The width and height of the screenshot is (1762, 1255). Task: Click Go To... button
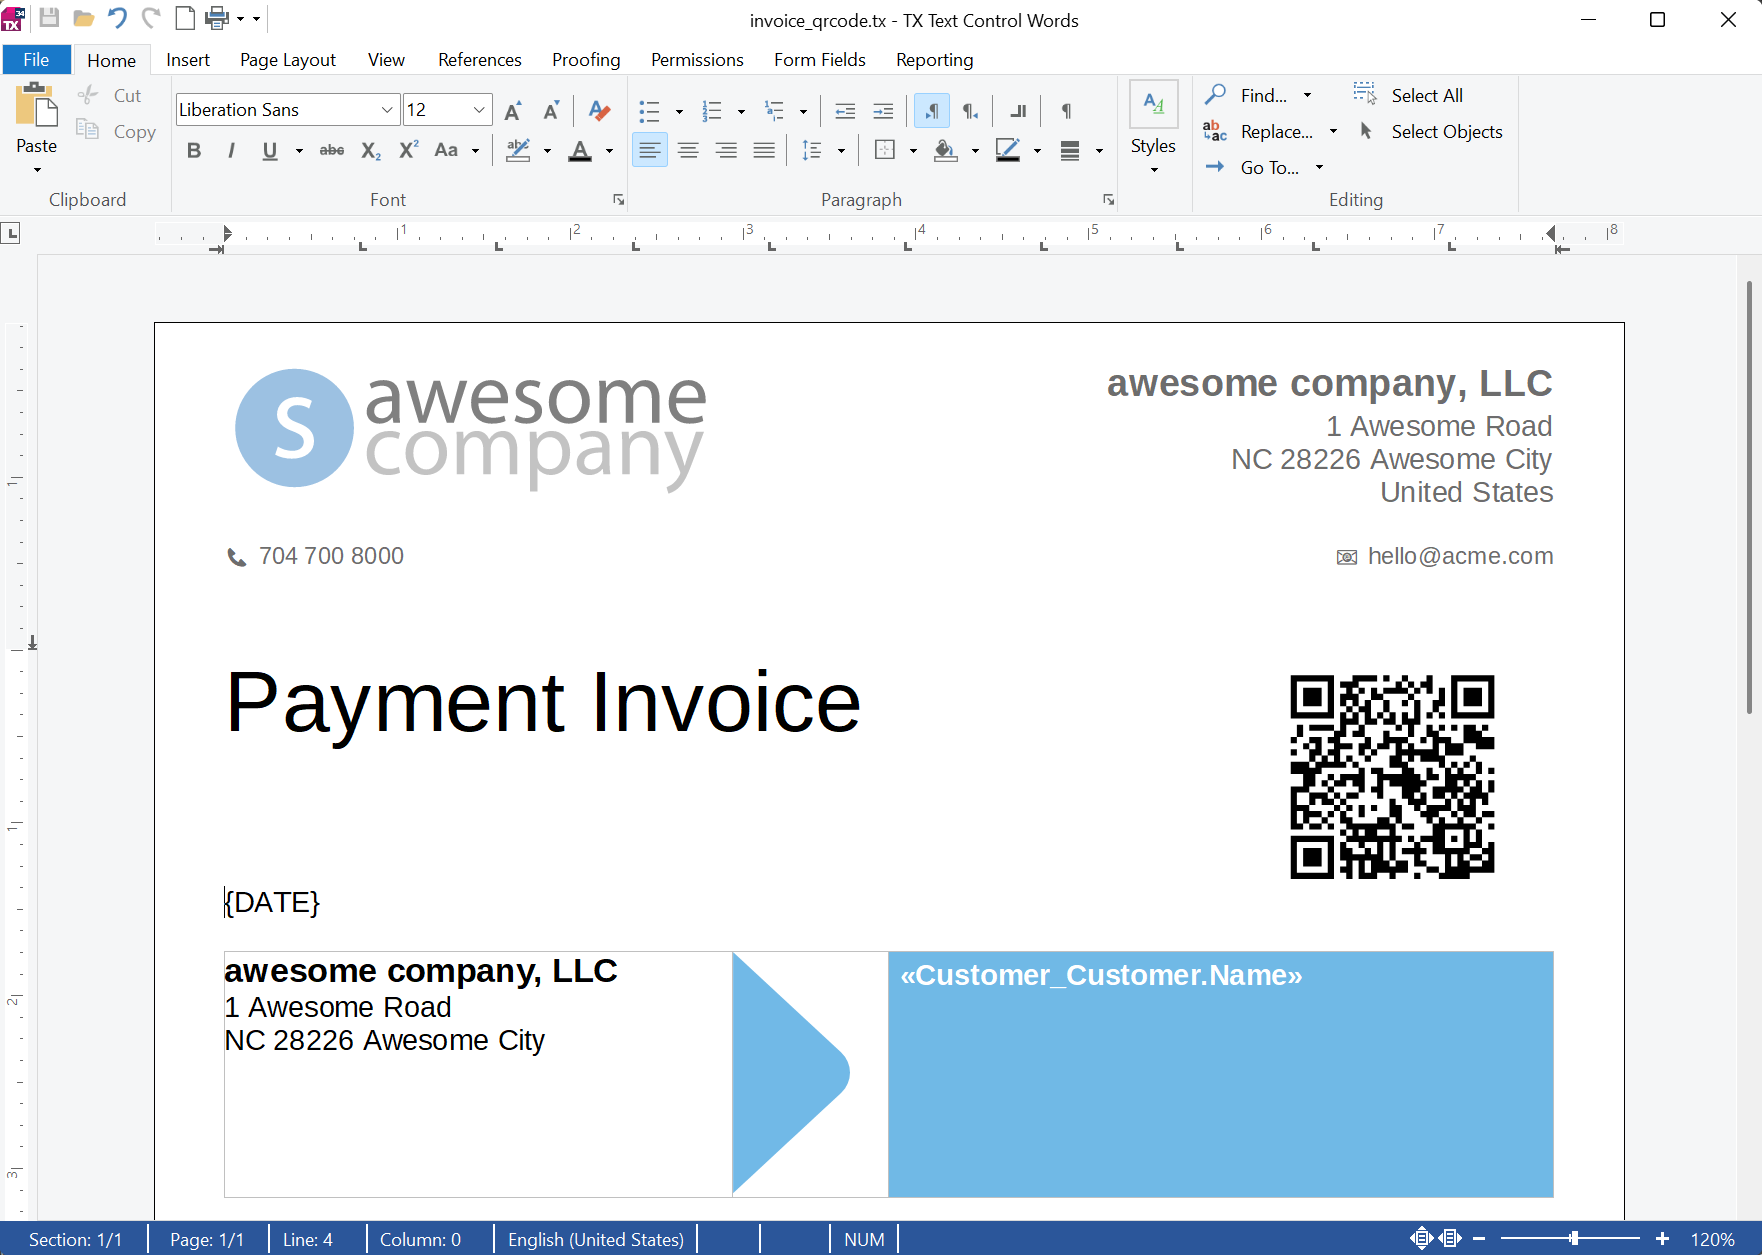coord(1252,167)
